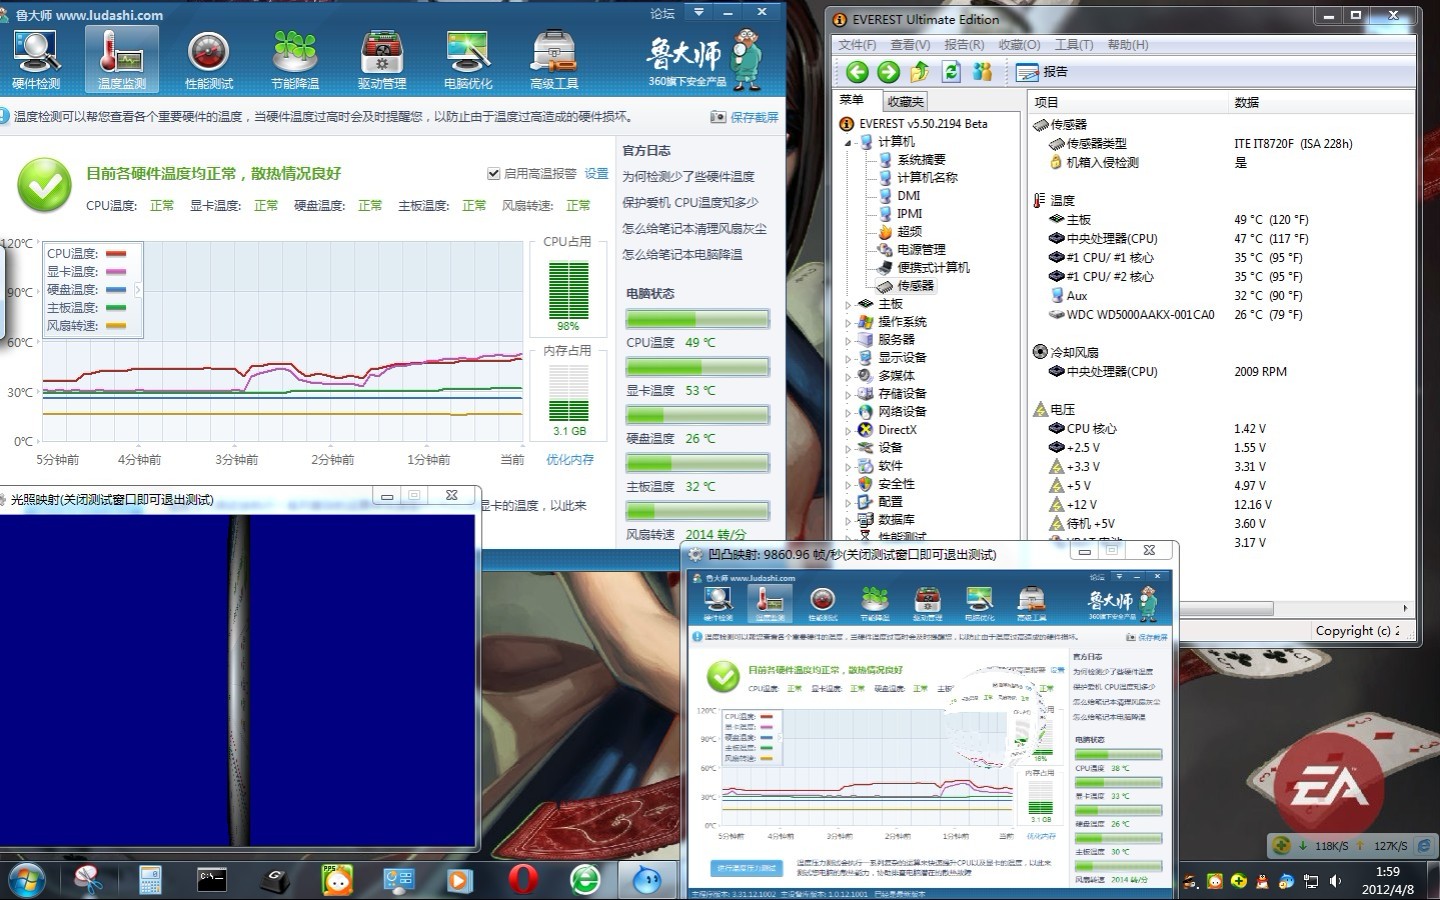This screenshot has width=1440, height=900.
Task: Open the 硬件检测 hardware detection tool
Action: coord(36,59)
